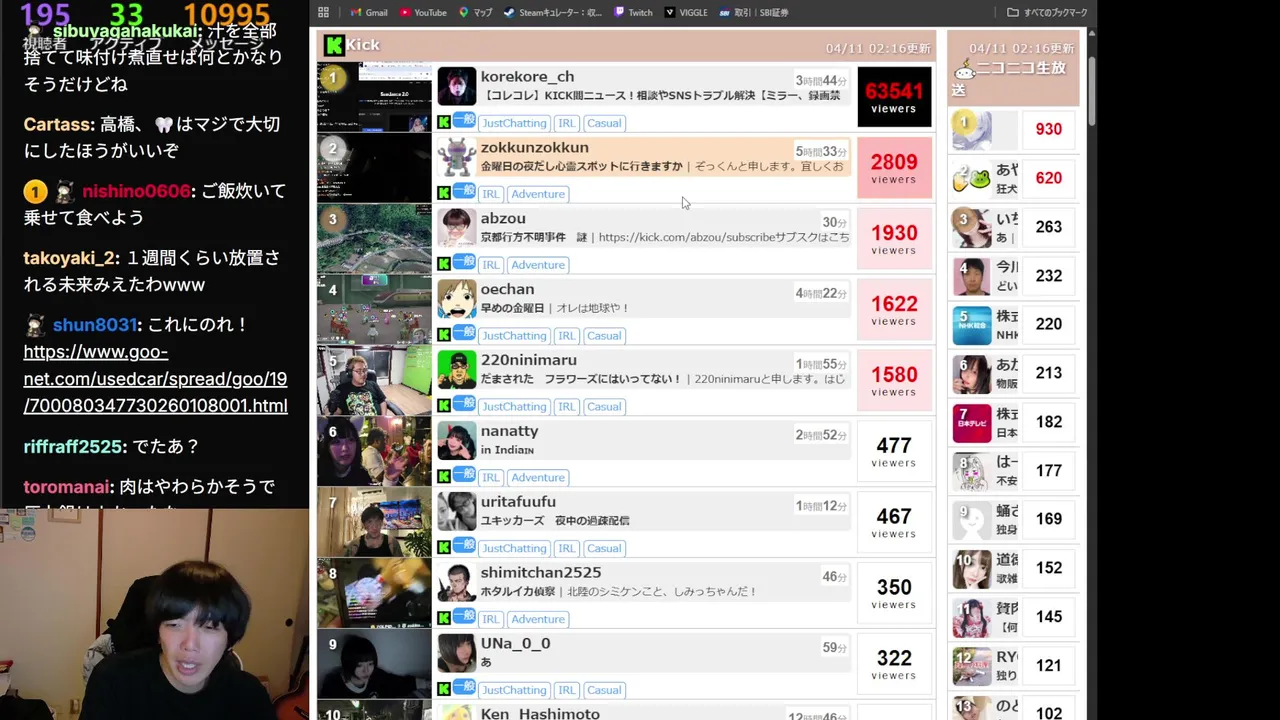1280x720 pixels.
Task: Click uritafufu profile avatar
Action: [457, 513]
